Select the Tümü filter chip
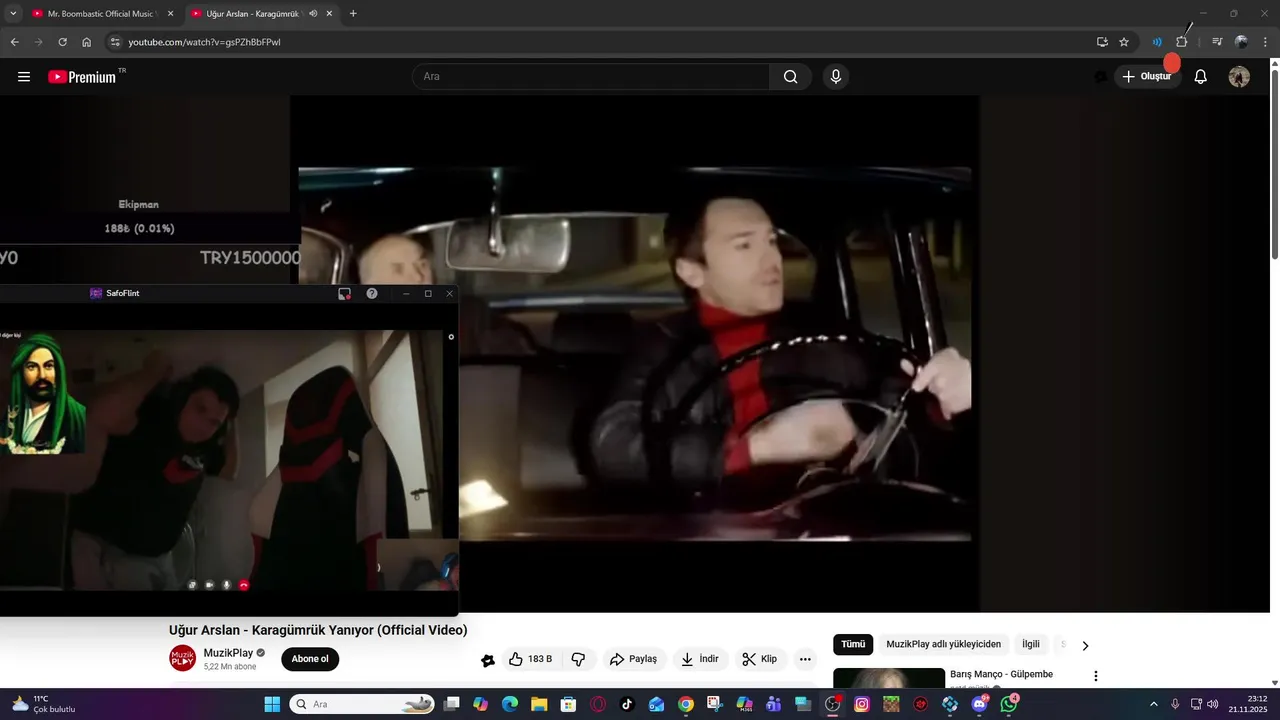The height and width of the screenshot is (720, 1280). point(853,645)
